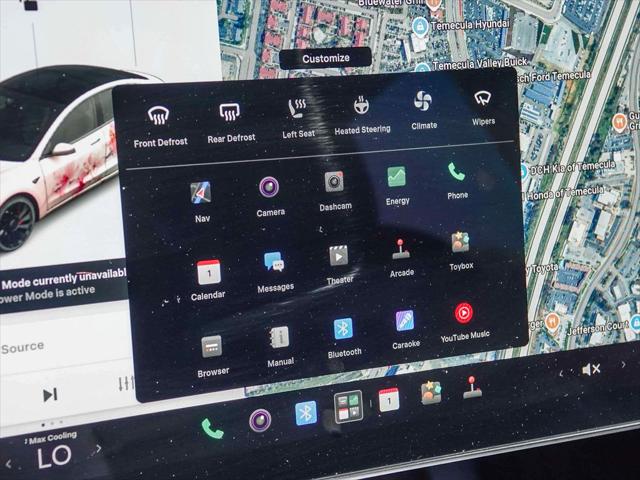This screenshot has height=480, width=640.
Task: Click the Customize button
Action: (325, 58)
